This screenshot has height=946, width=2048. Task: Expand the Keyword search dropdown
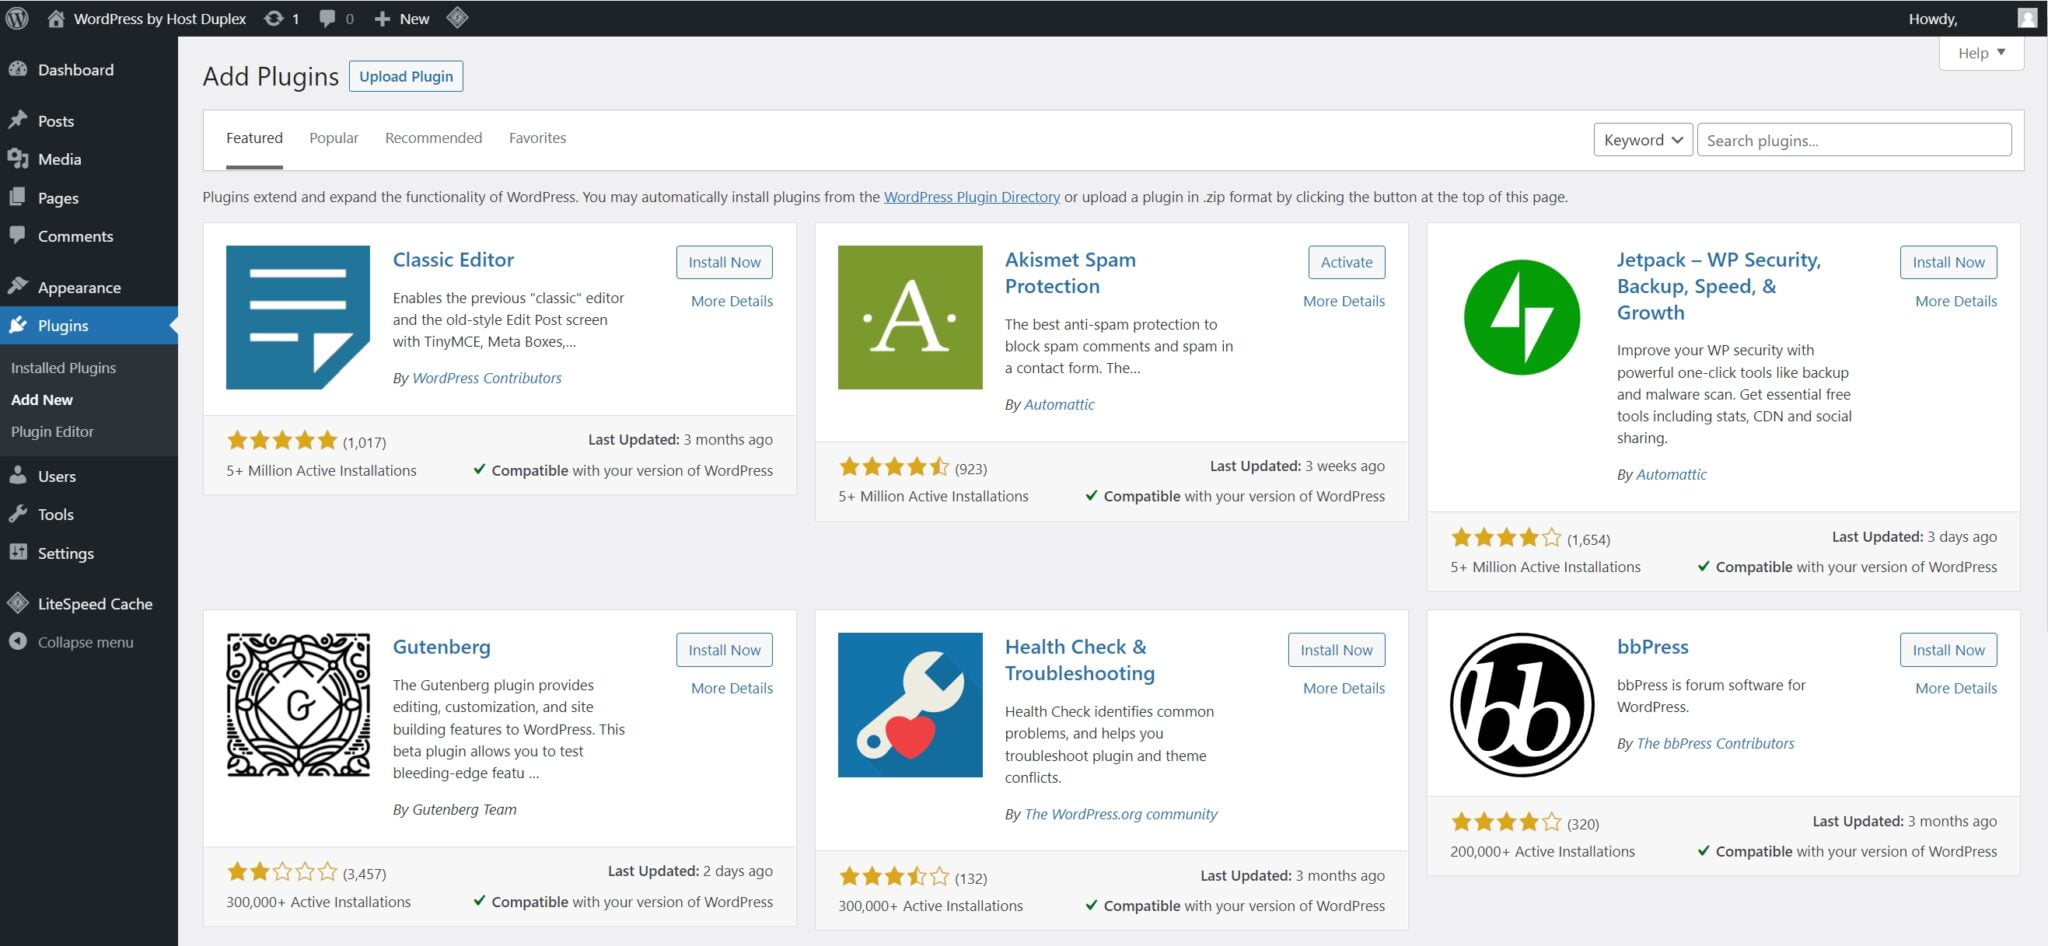pyautogui.click(x=1641, y=140)
